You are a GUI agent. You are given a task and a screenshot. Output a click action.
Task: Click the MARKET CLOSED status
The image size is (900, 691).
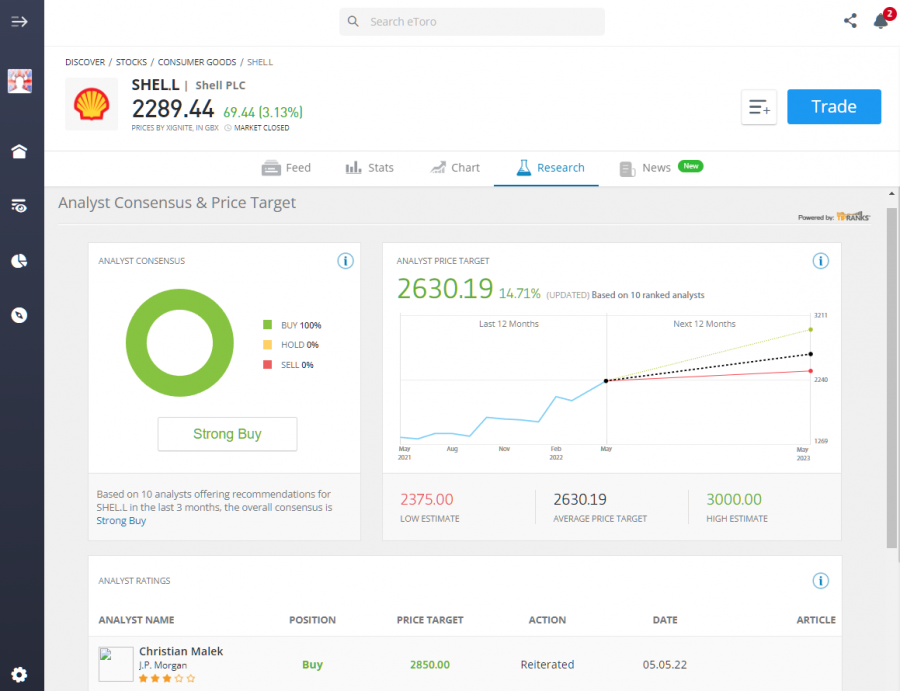(x=257, y=128)
